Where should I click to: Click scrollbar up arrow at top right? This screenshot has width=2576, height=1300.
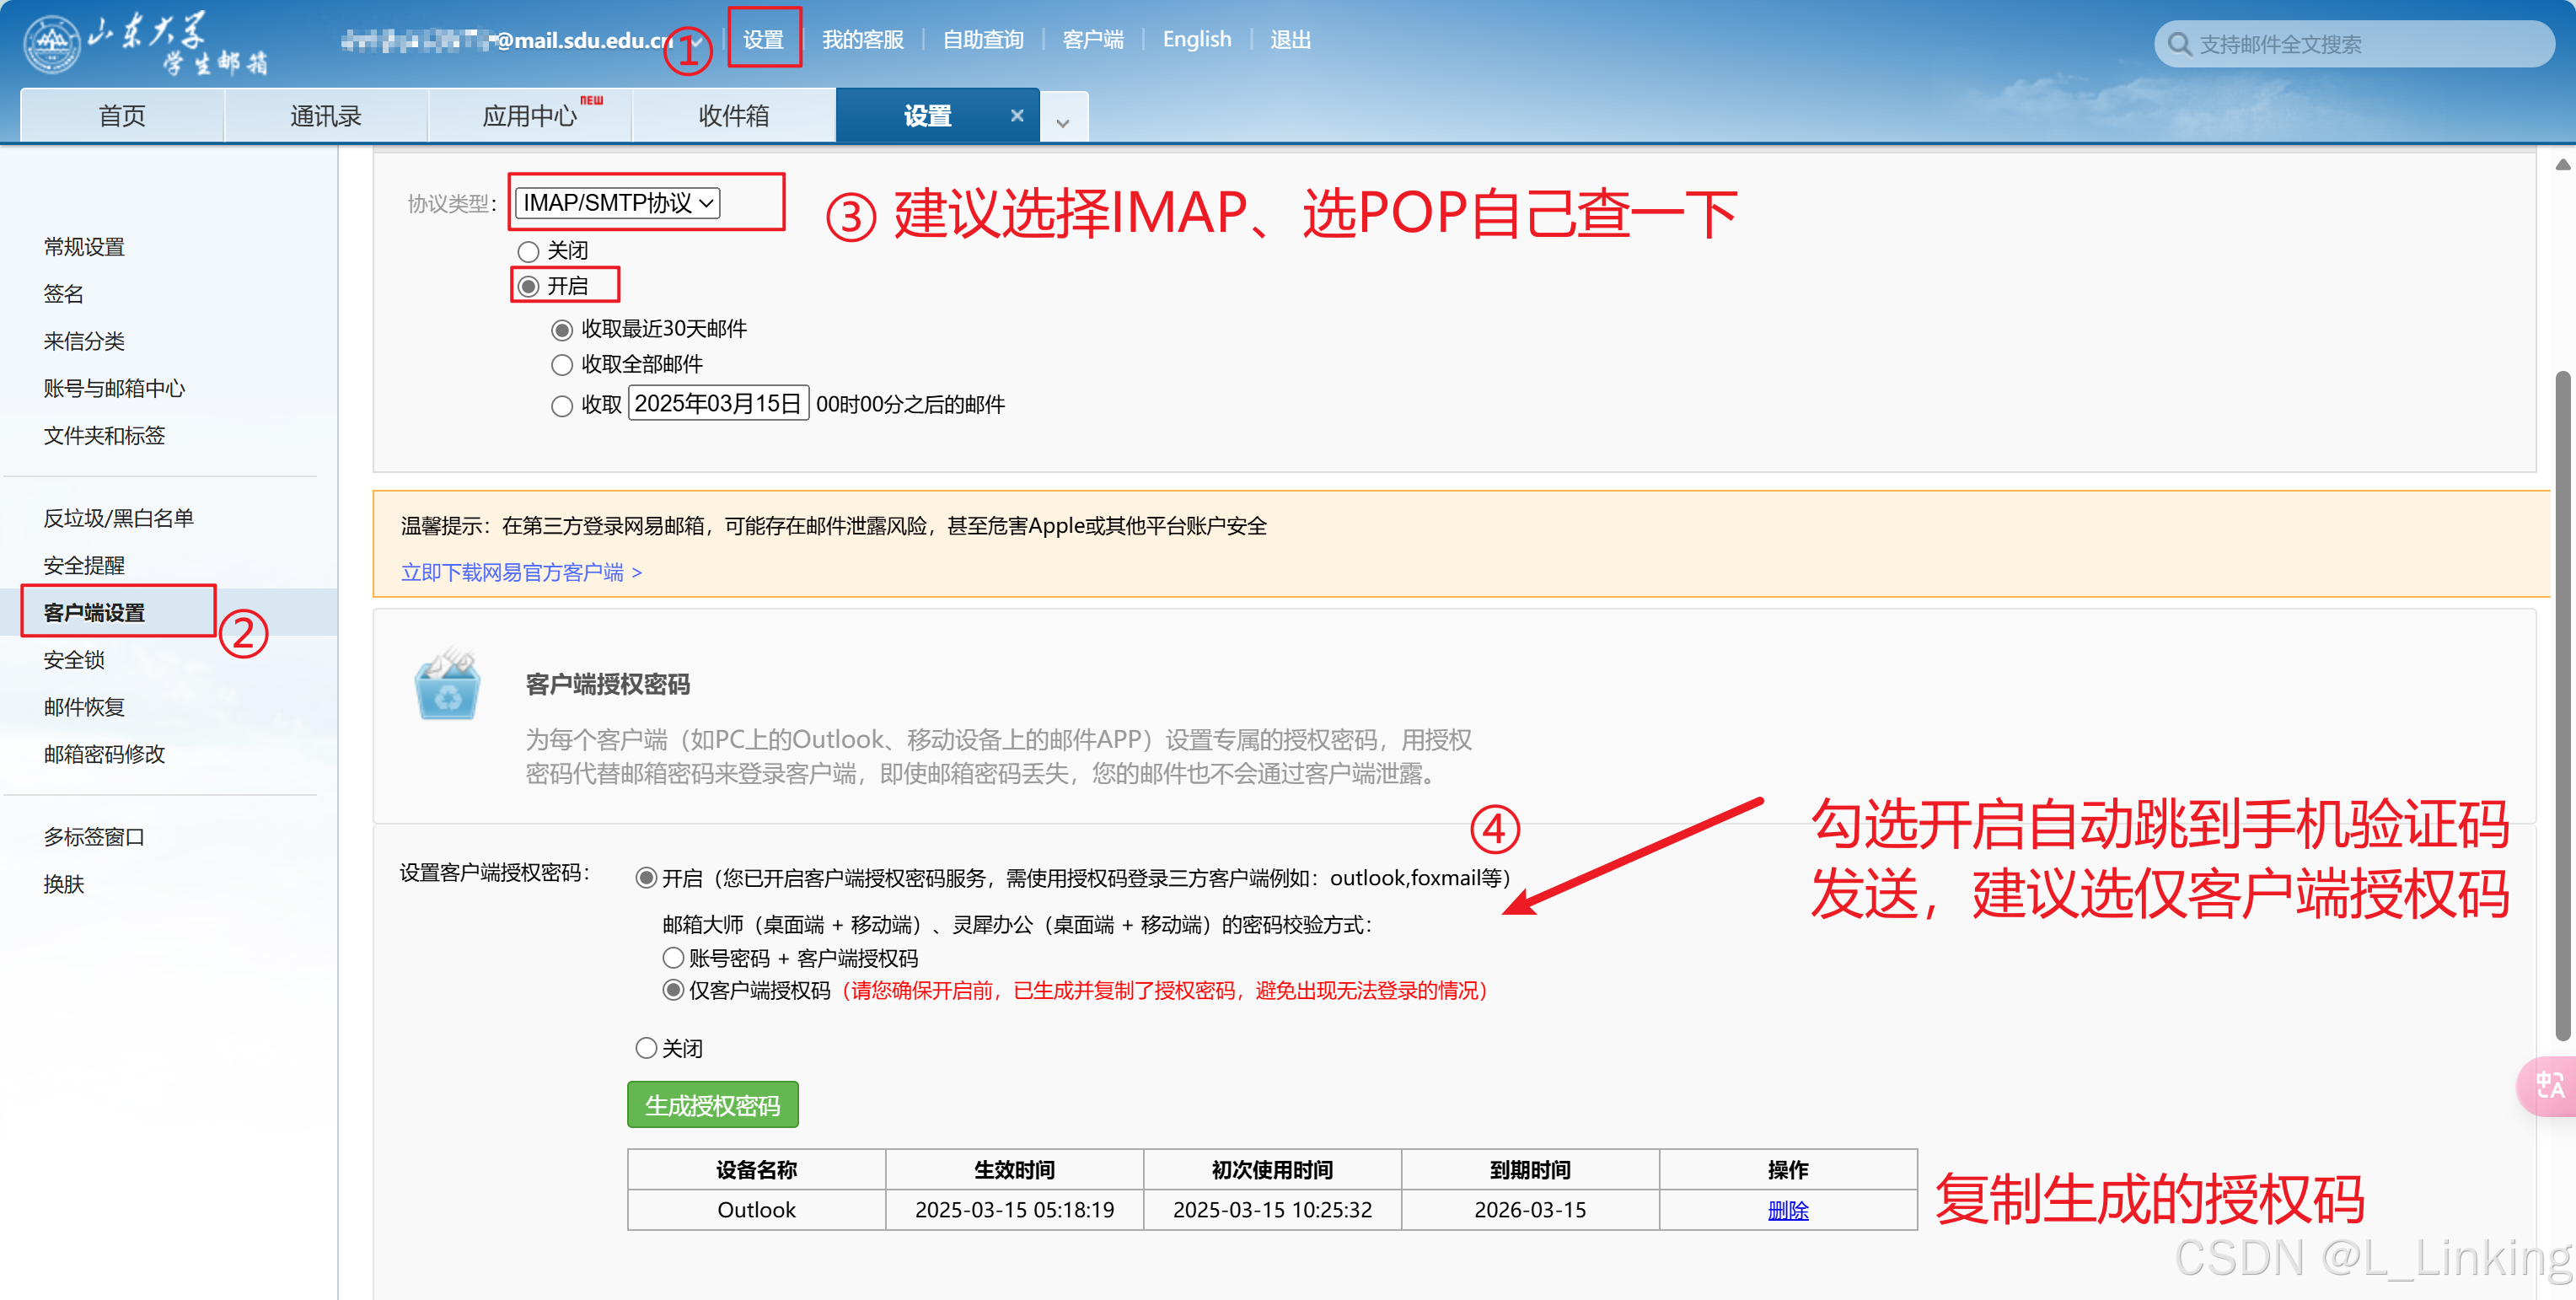[2562, 165]
